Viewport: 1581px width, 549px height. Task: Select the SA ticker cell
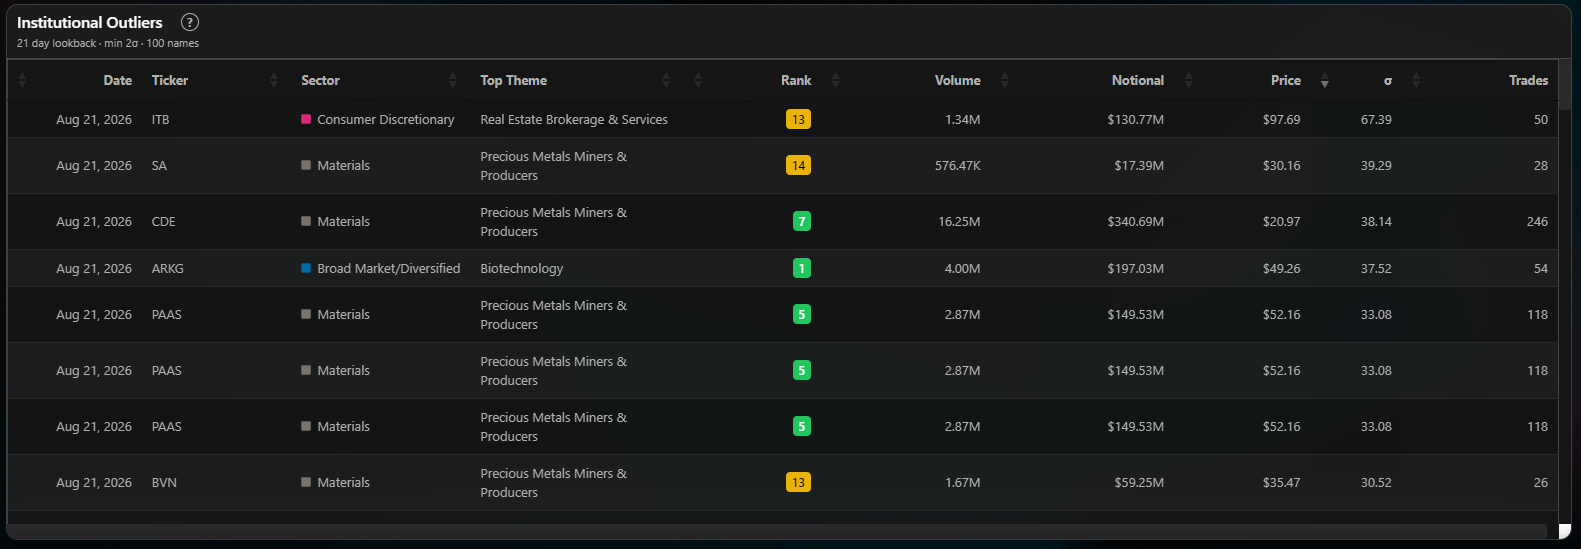click(159, 165)
